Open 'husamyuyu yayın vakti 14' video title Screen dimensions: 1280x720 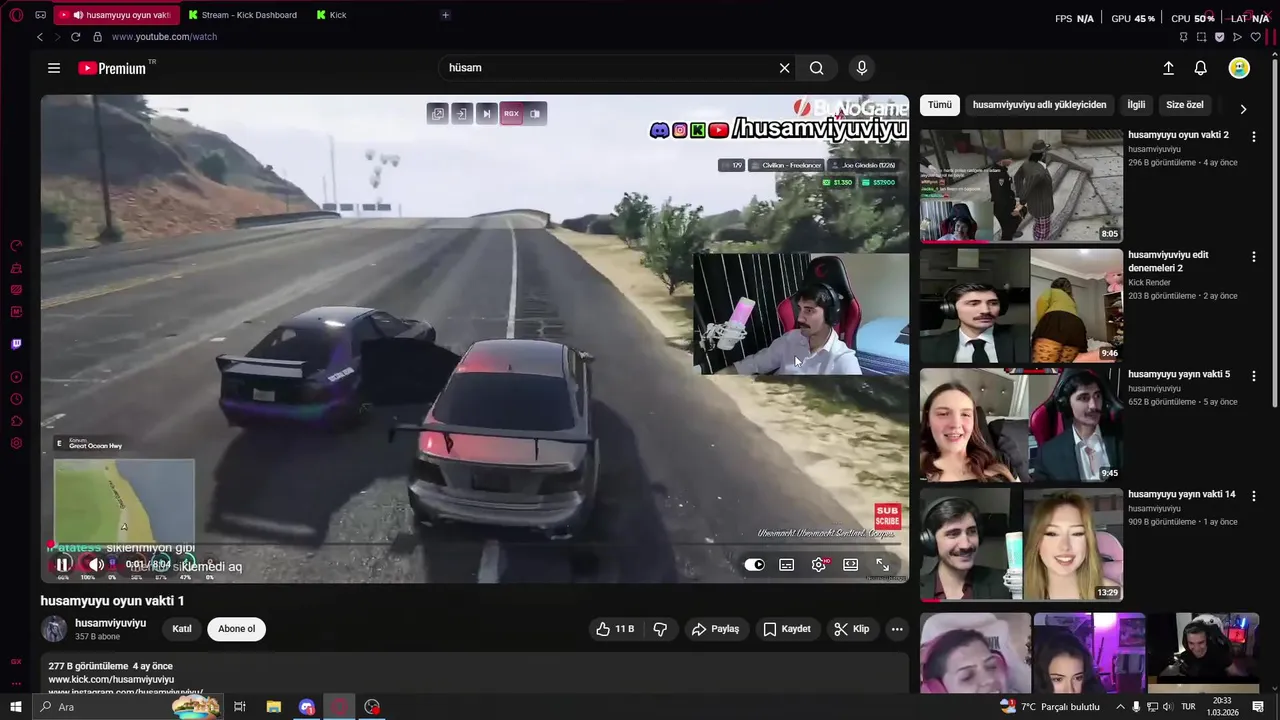point(1182,494)
